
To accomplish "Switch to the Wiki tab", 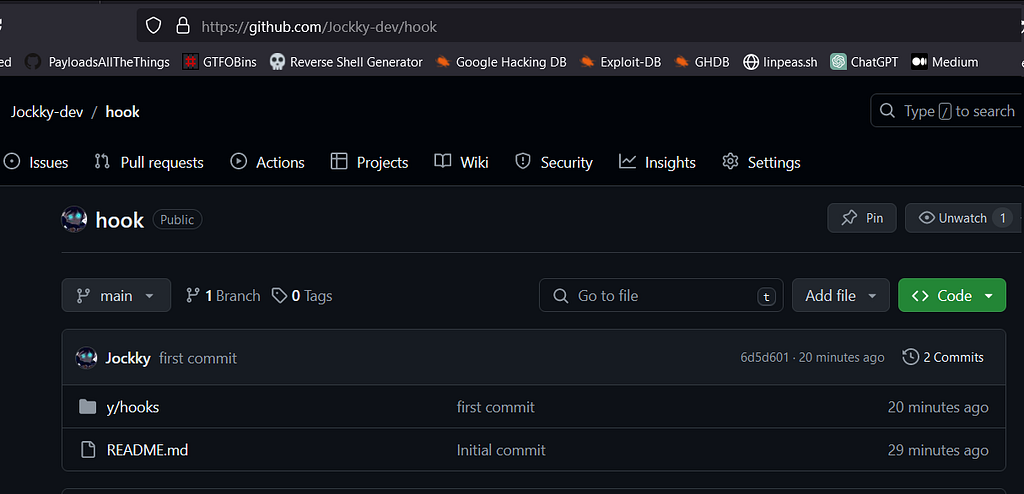I will click(462, 162).
